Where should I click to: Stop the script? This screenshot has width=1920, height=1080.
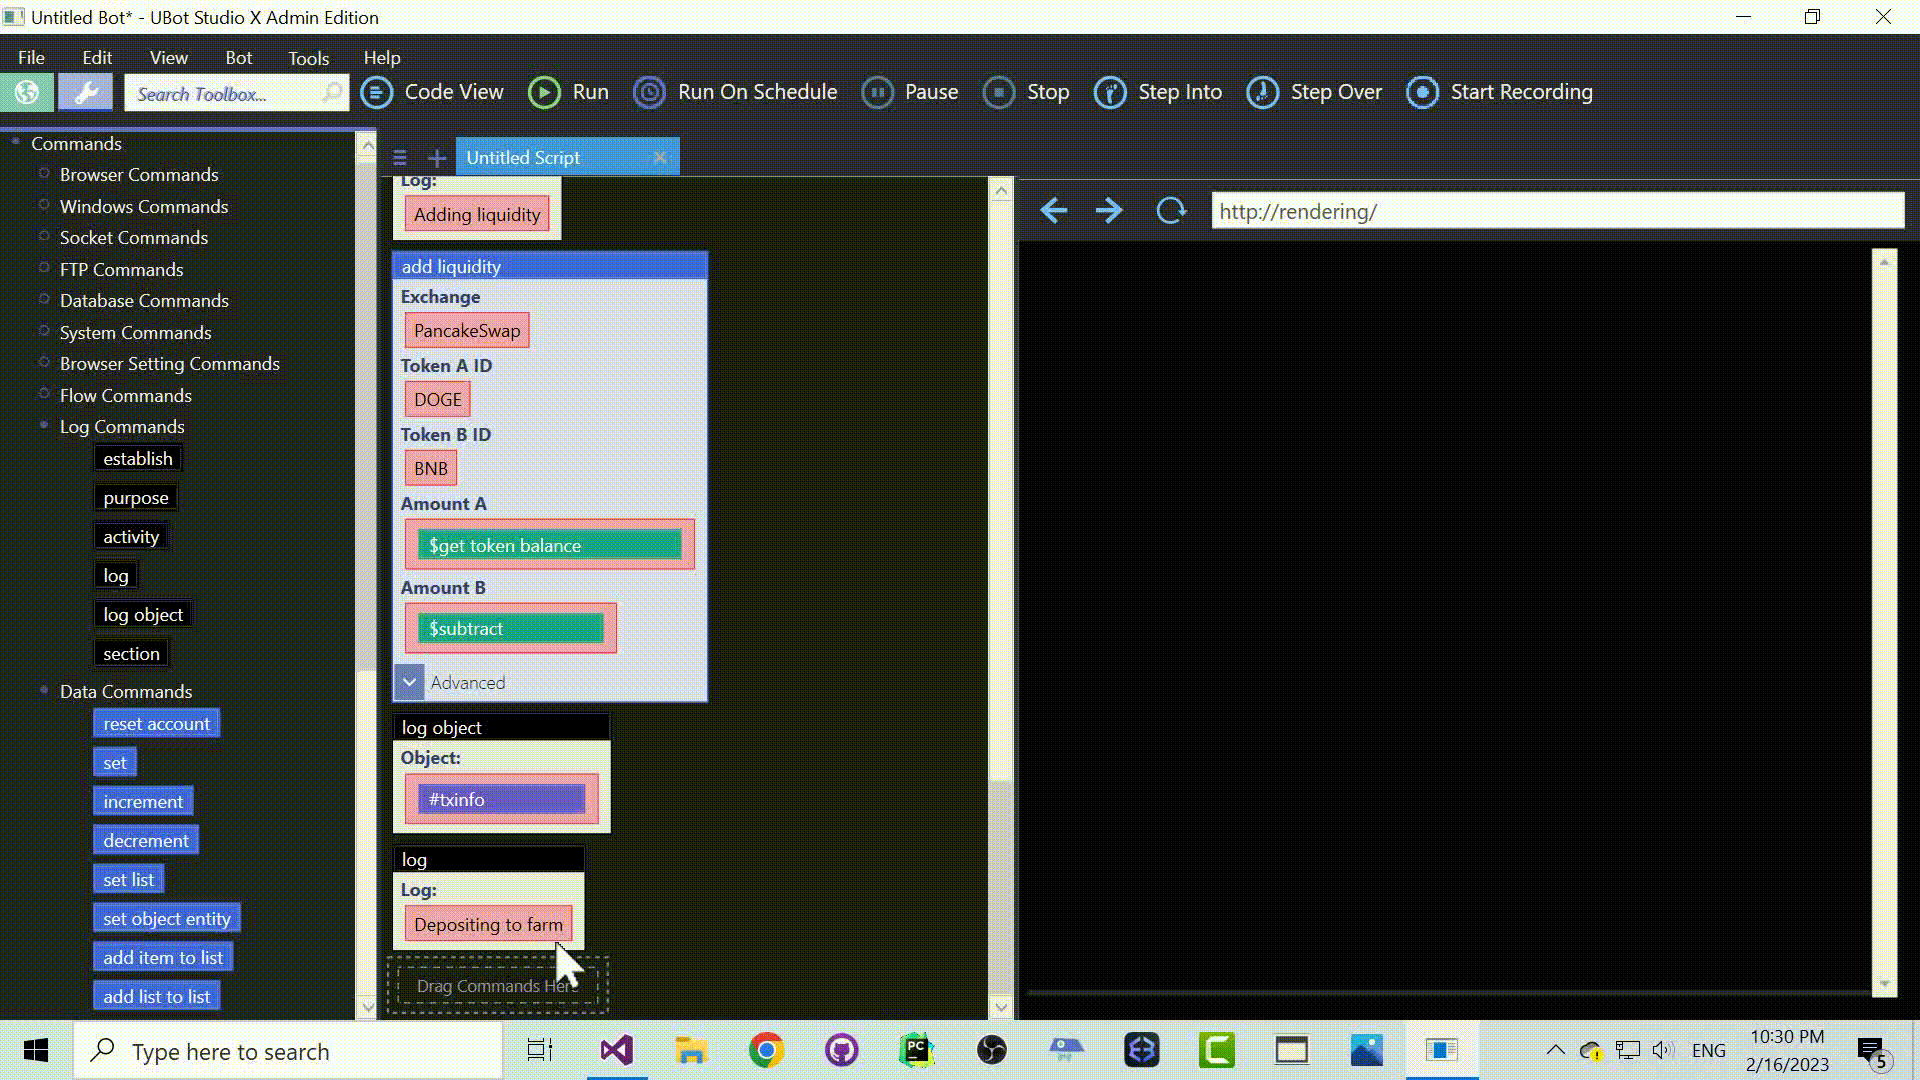point(1026,92)
